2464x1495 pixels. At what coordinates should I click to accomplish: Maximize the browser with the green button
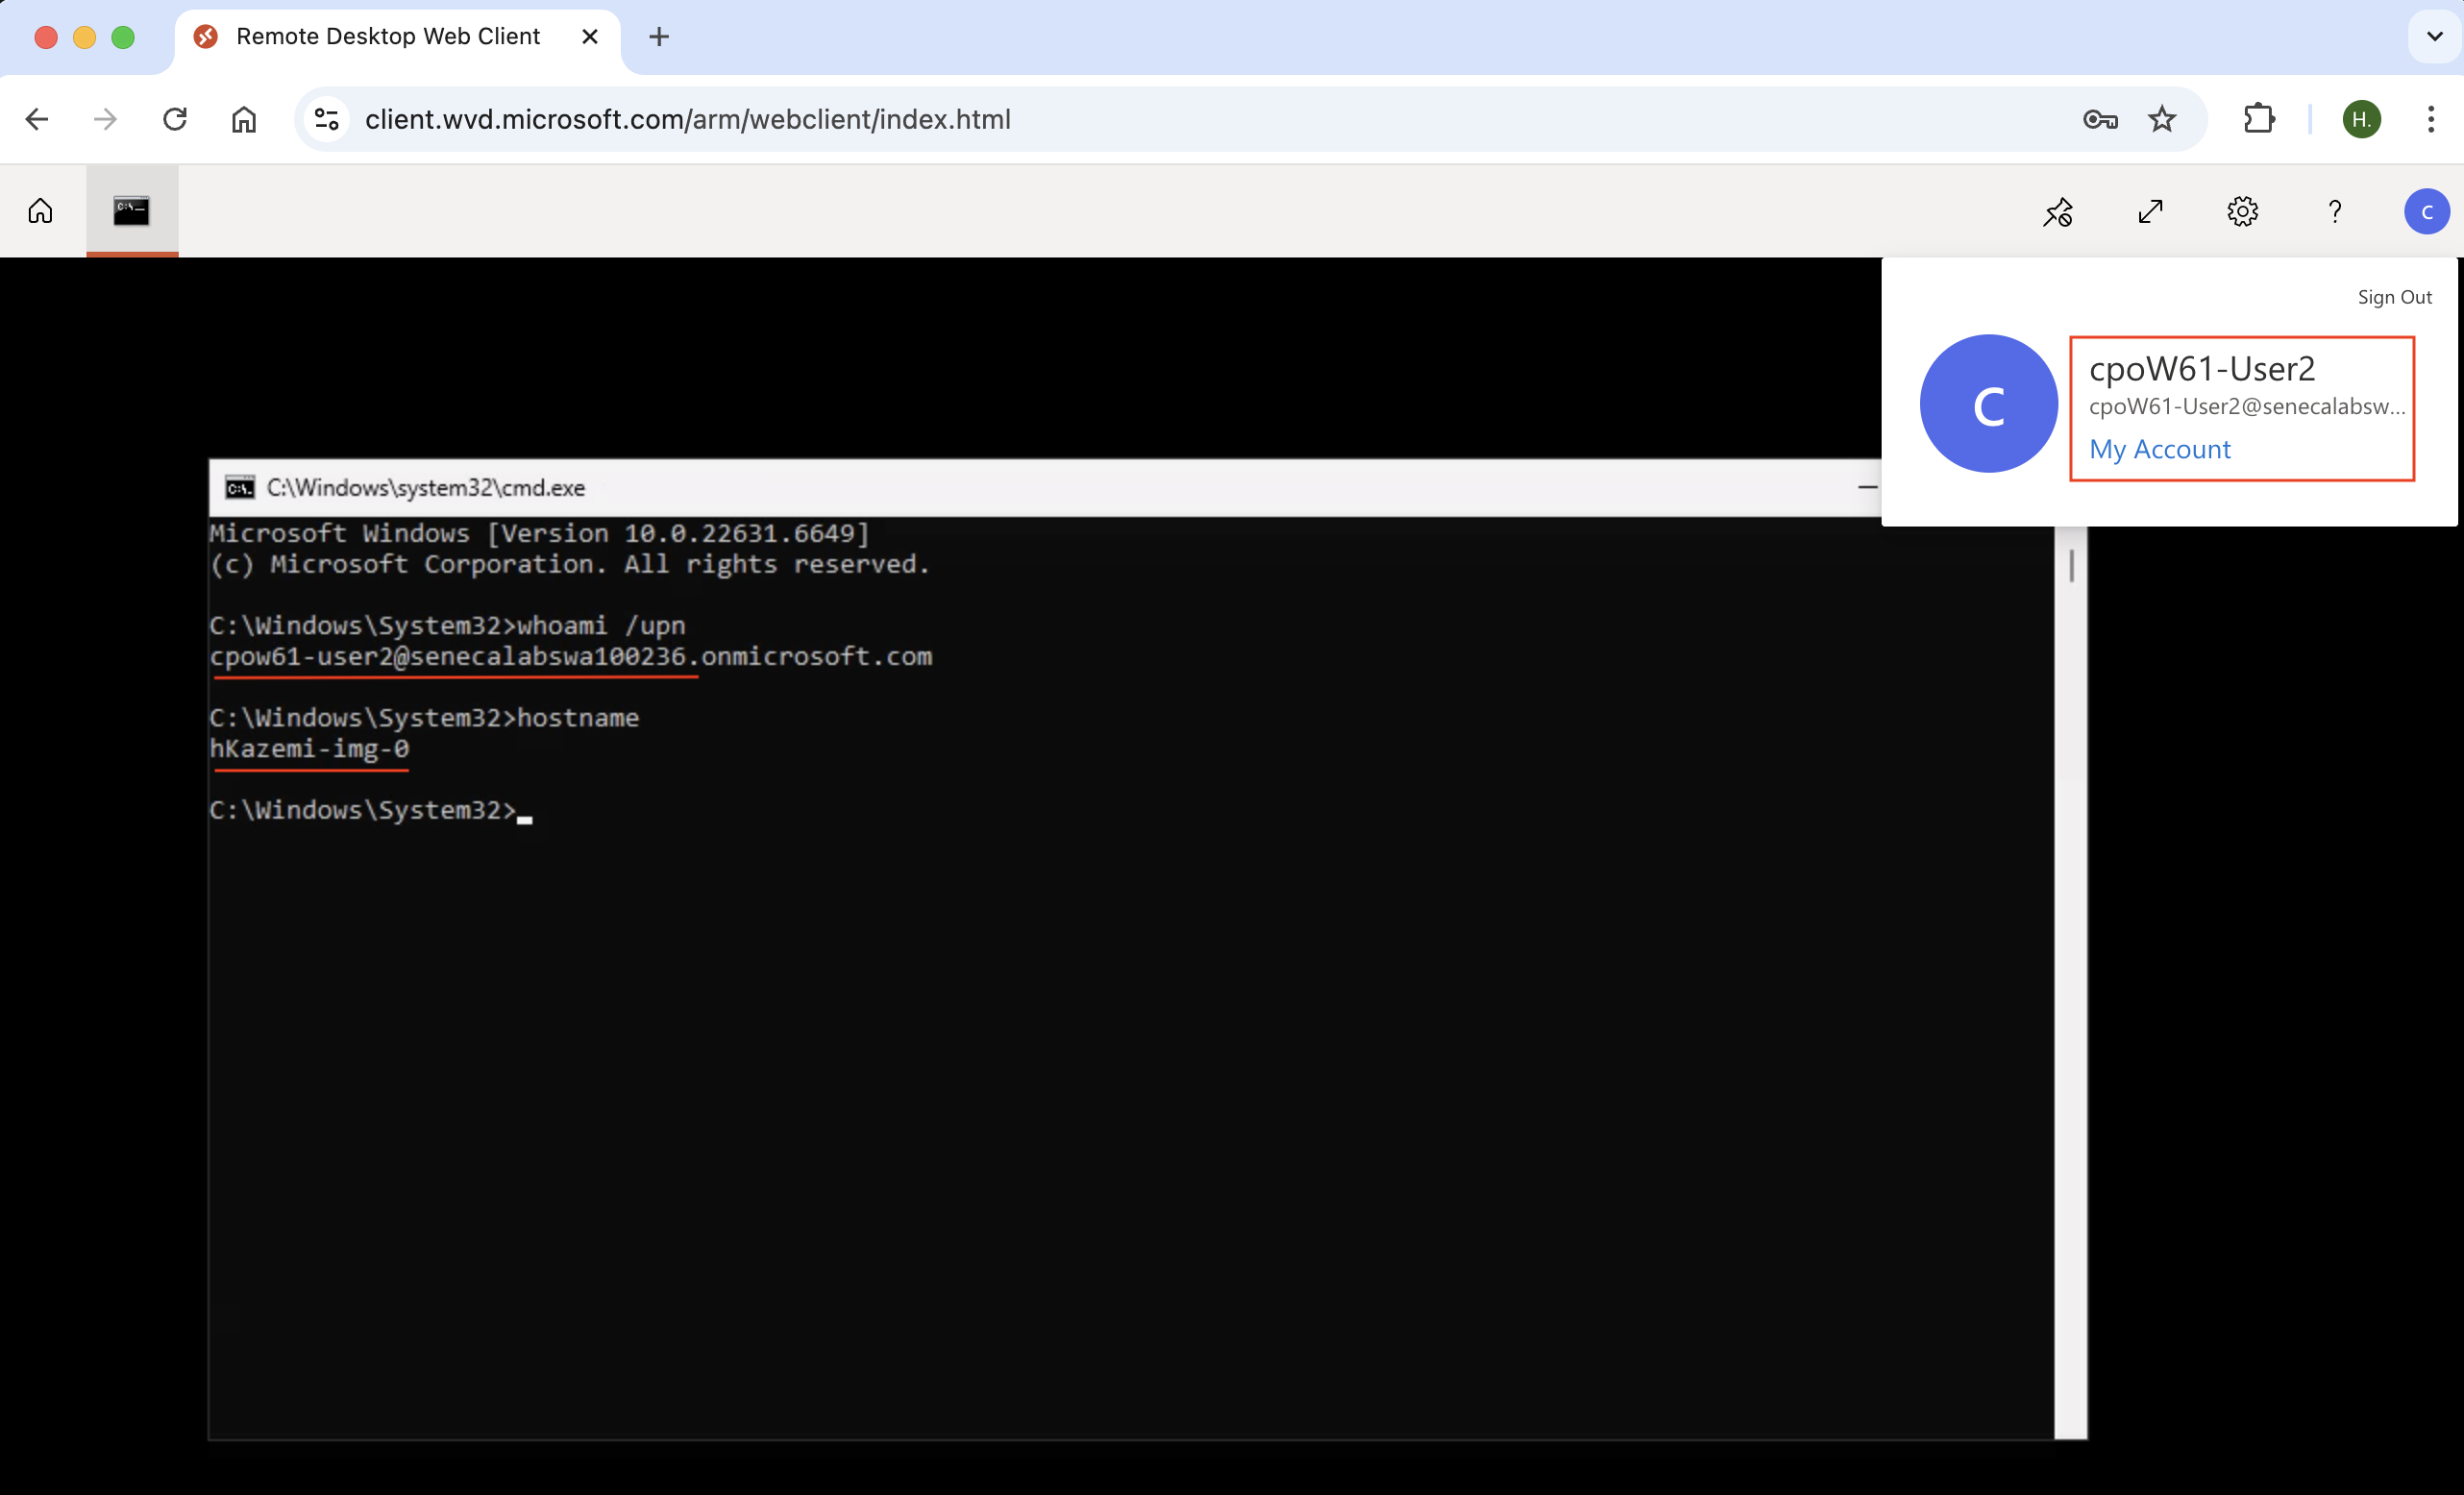pos(123,38)
